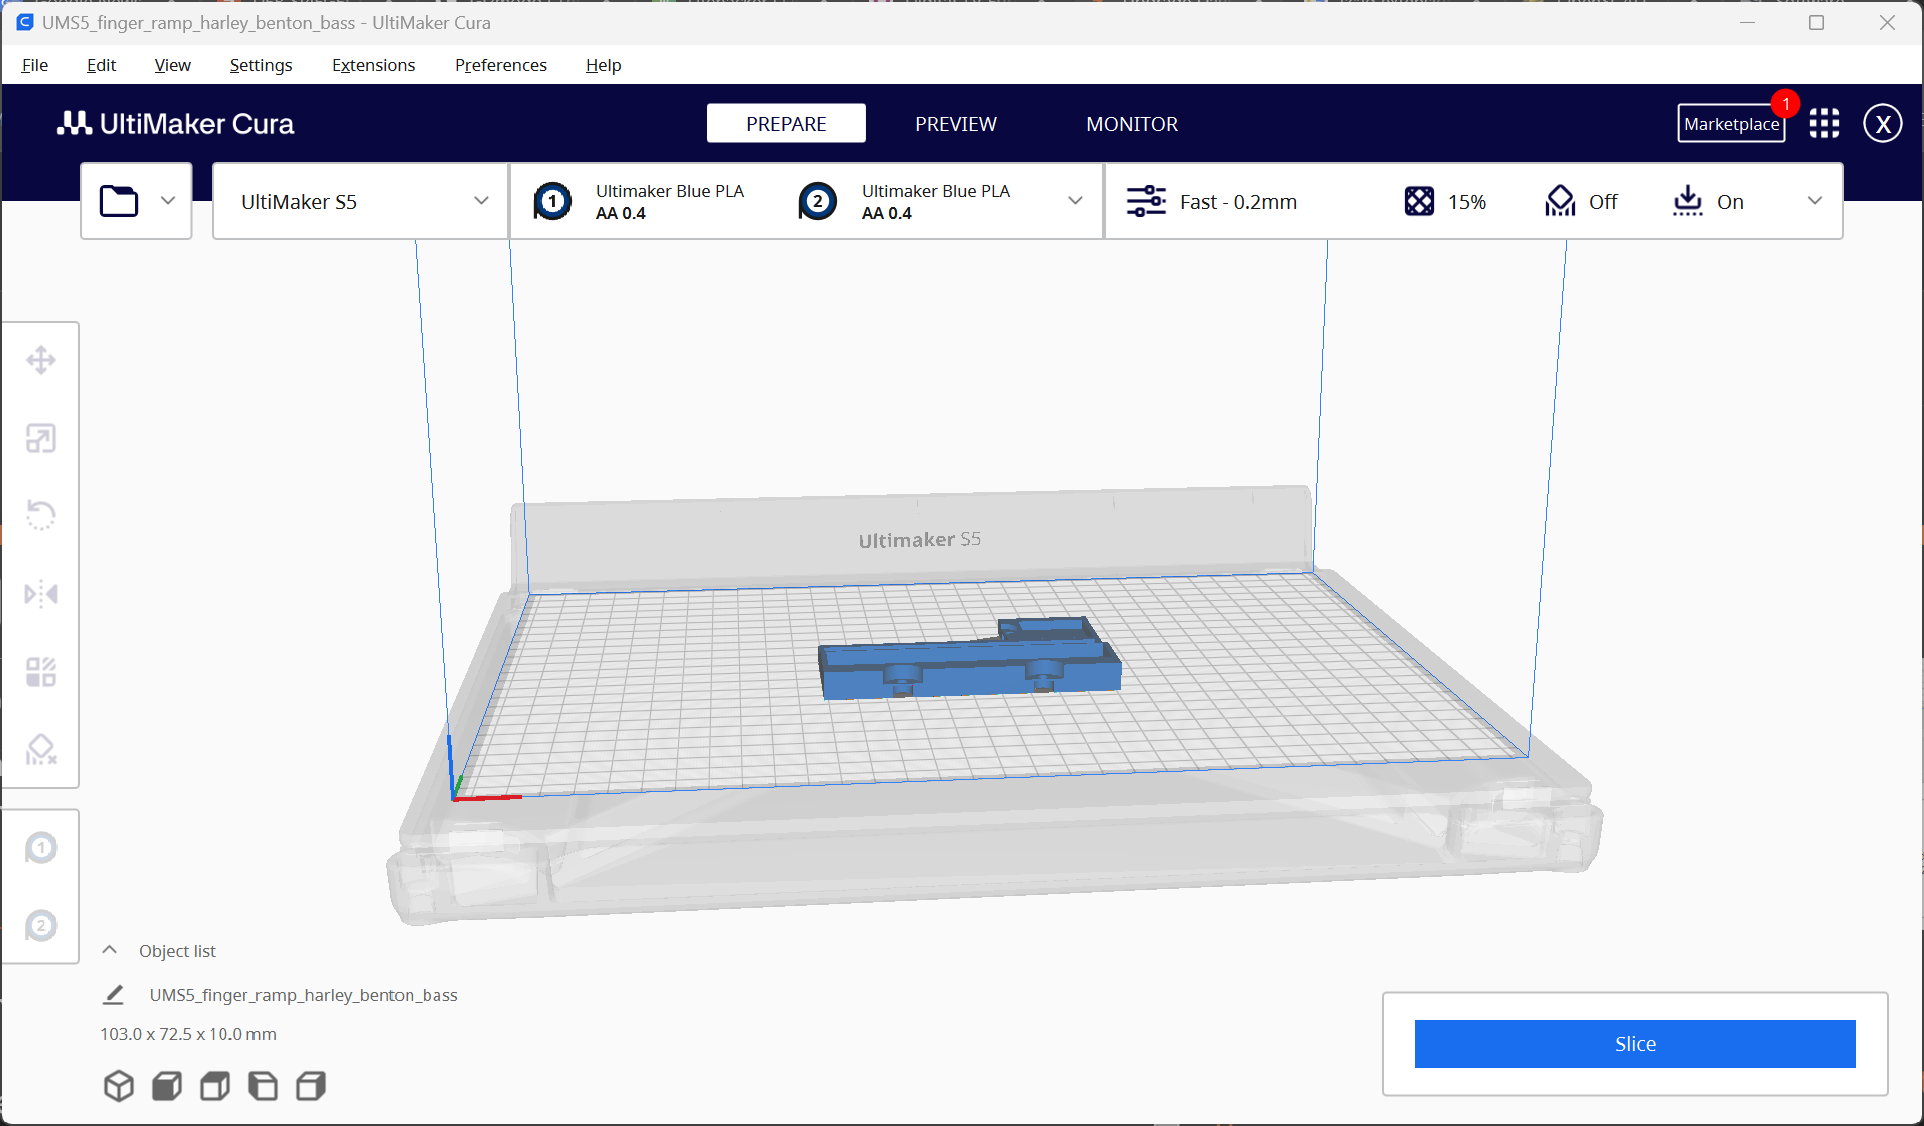
Task: Select the Move tool in the left toolbar
Action: coord(41,360)
